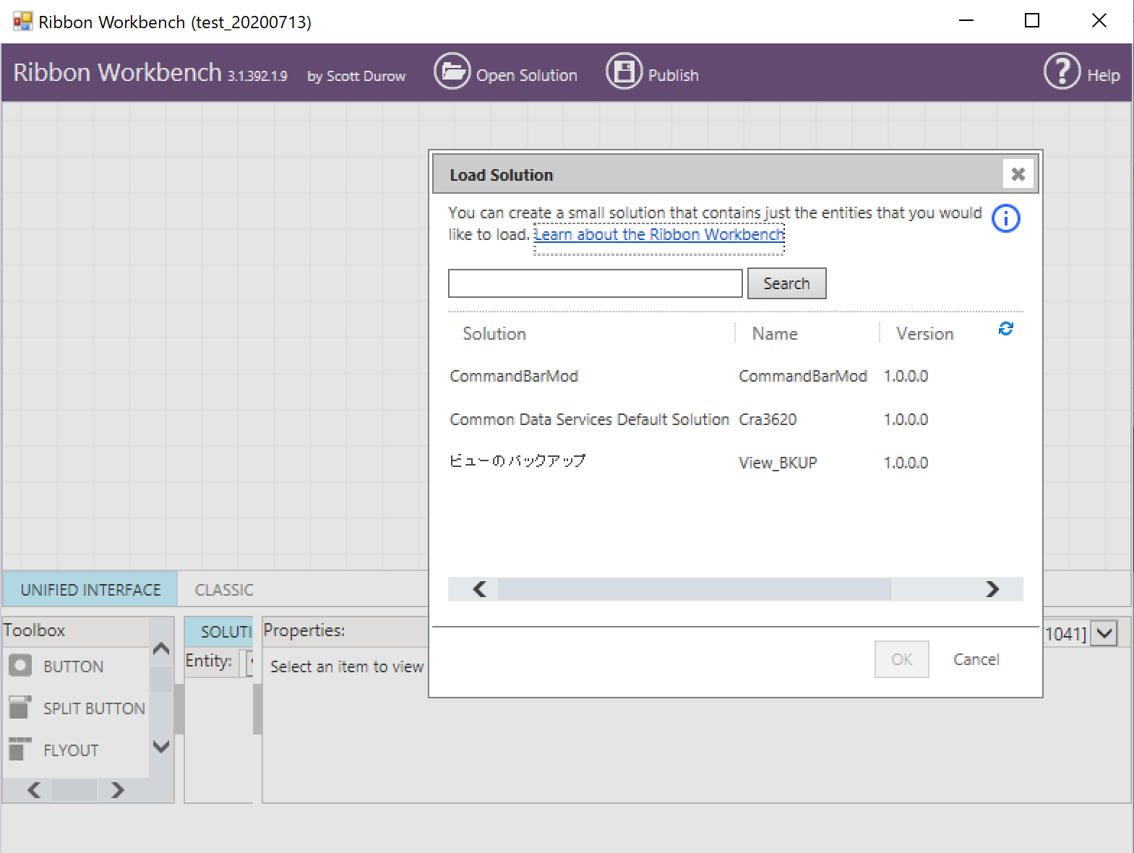The width and height of the screenshot is (1134, 853).
Task: Click the SPLIT BUTTON toolbox label
Action: [94, 708]
